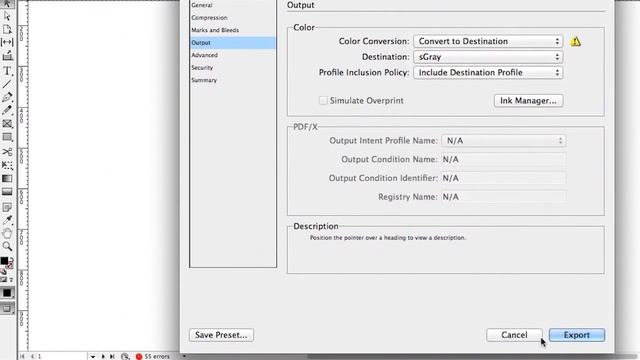Select the Type tool
This screenshot has width=640, height=360.
7,71
